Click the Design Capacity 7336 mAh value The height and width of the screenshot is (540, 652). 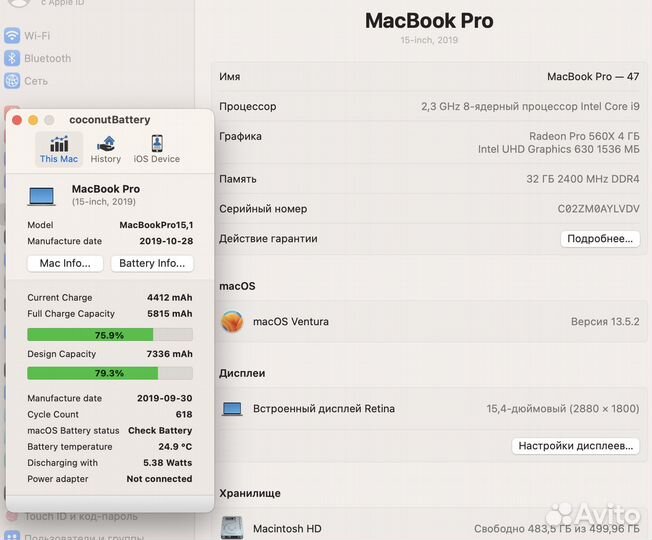[170, 354]
